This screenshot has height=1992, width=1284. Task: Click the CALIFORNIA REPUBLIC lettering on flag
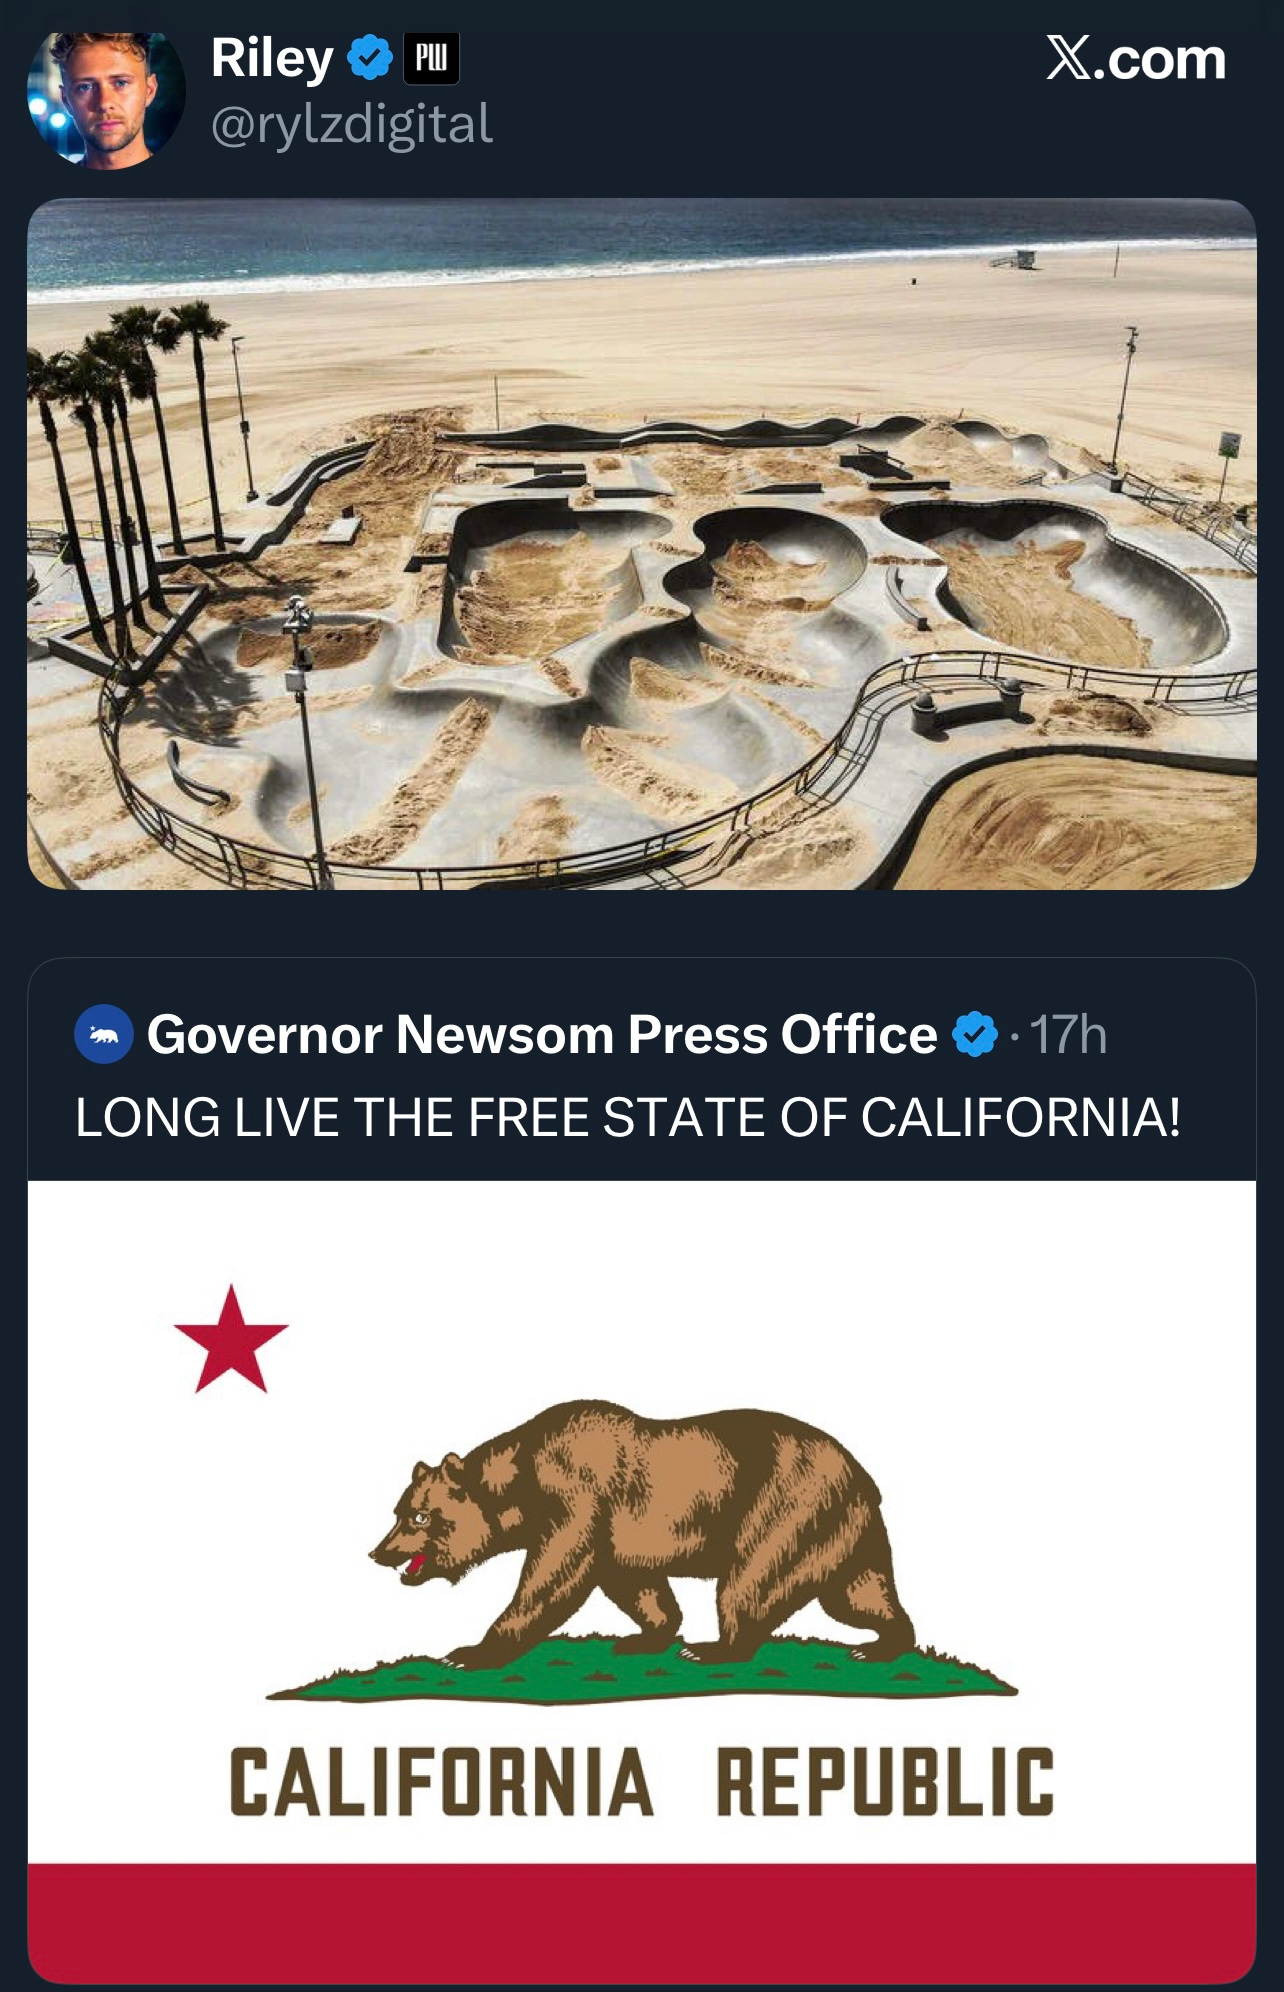click(x=642, y=1782)
